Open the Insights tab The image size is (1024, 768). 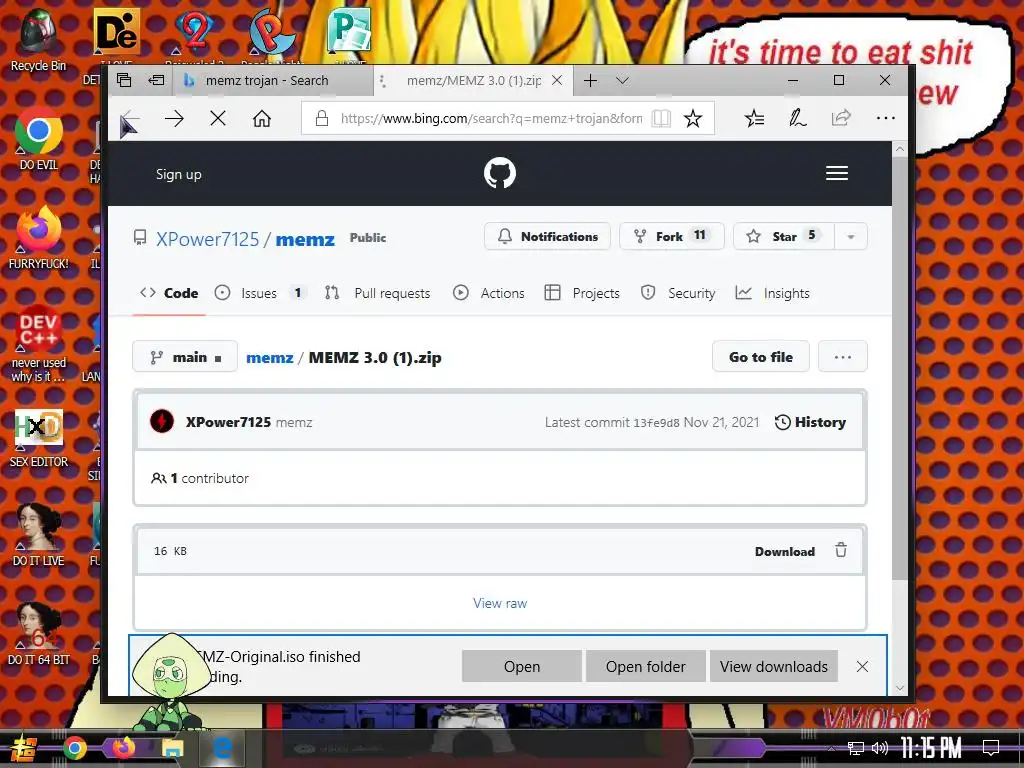click(773, 293)
